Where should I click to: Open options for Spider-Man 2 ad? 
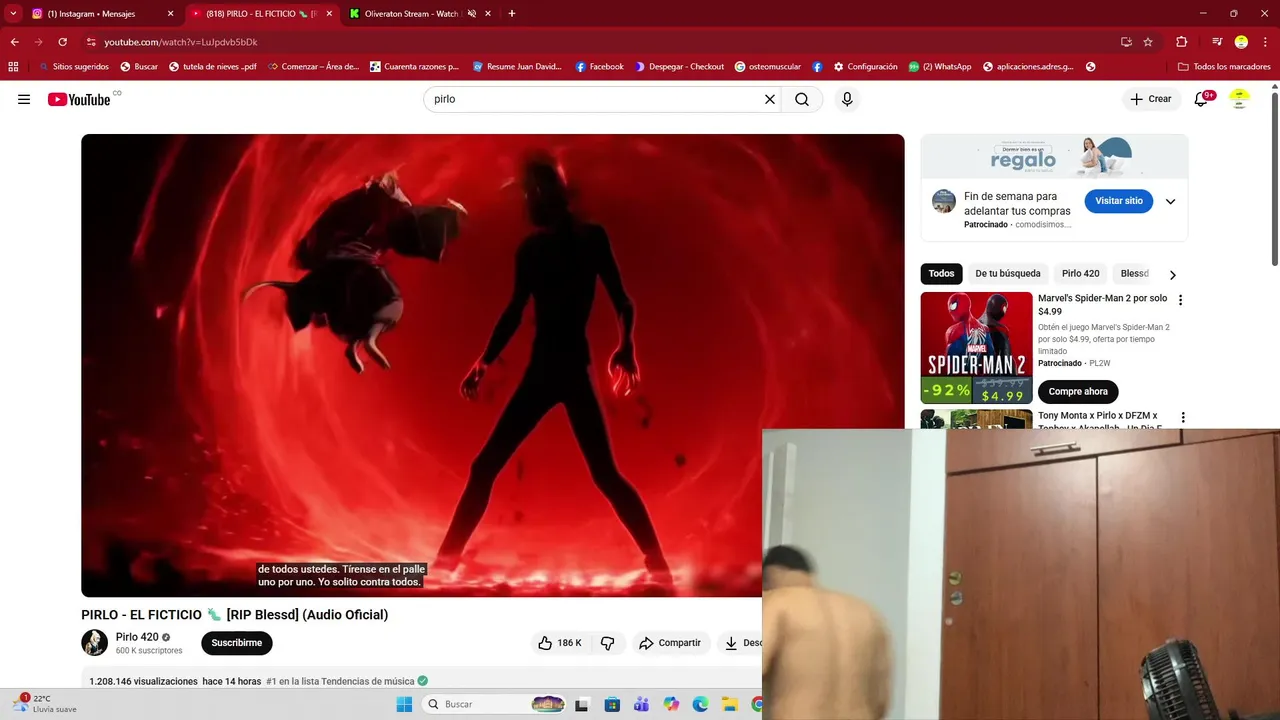click(1180, 300)
